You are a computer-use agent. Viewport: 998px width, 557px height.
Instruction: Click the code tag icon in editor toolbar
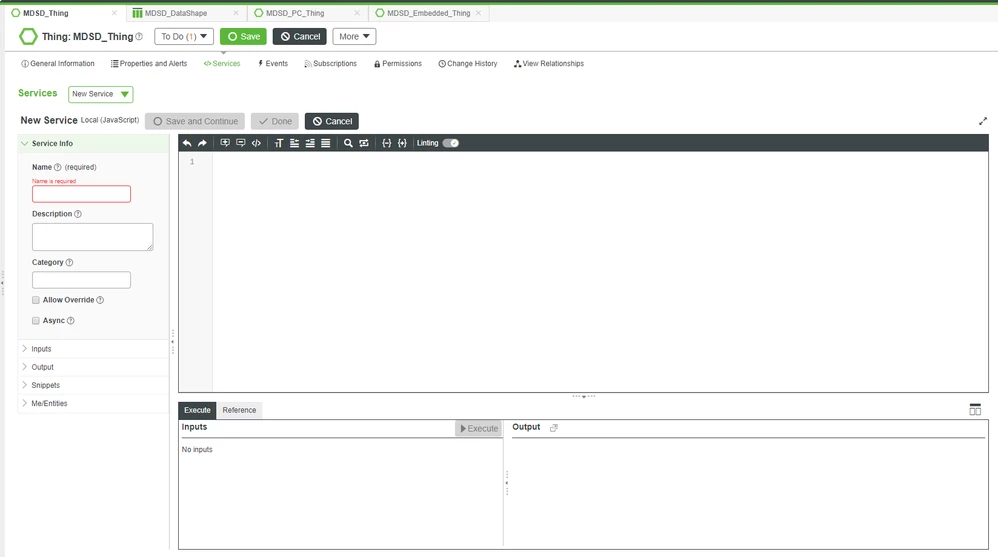click(x=256, y=143)
